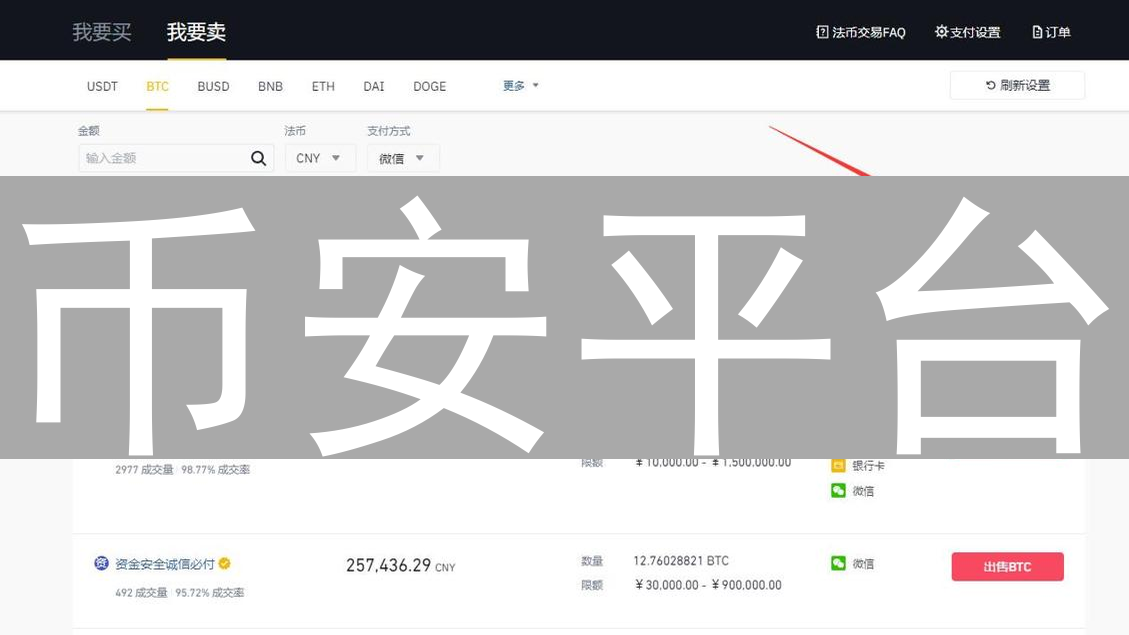Click merchant name 资金安全诚信必付
This screenshot has width=1129, height=635.
click(165, 564)
